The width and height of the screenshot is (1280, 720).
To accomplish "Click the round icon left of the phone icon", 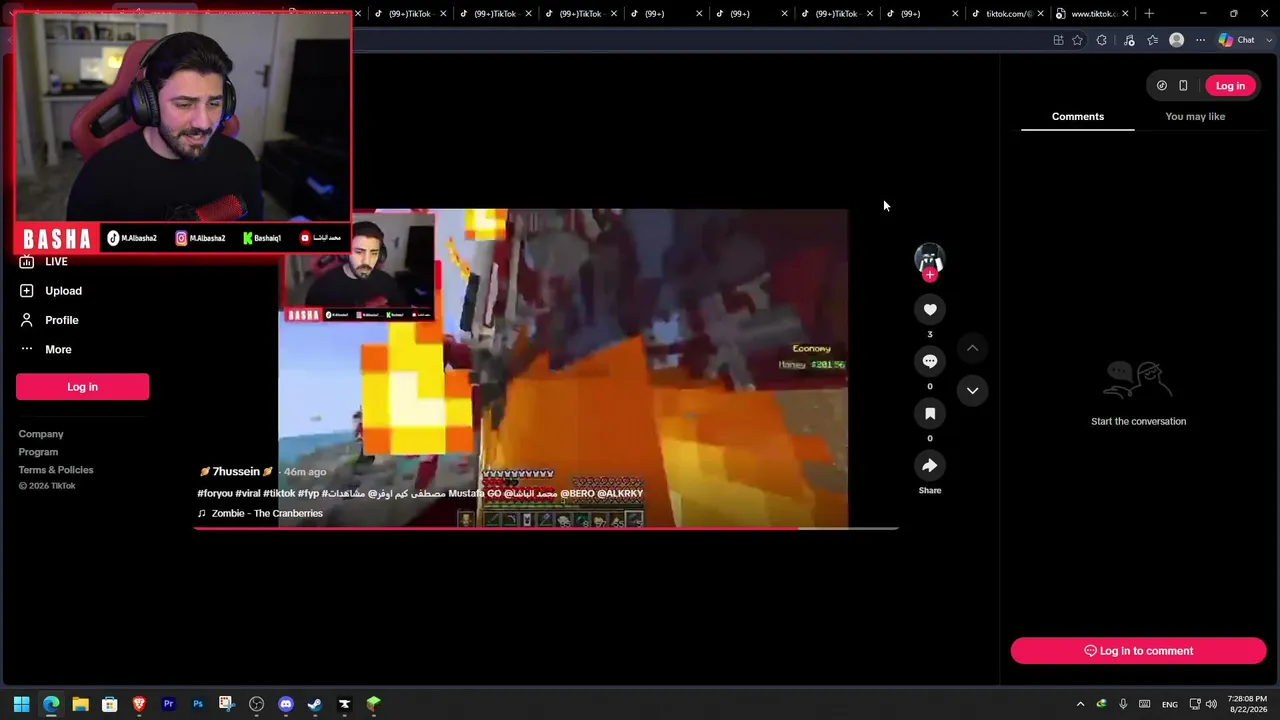I will pos(1161,86).
